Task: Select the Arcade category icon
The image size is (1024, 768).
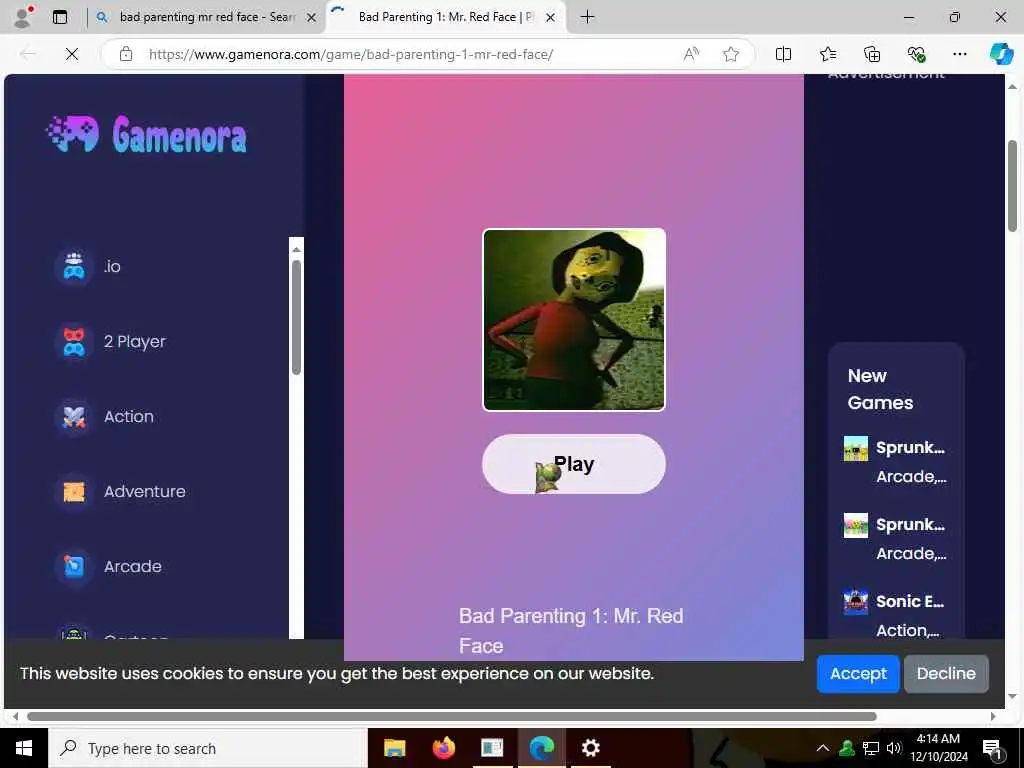Action: (74, 566)
